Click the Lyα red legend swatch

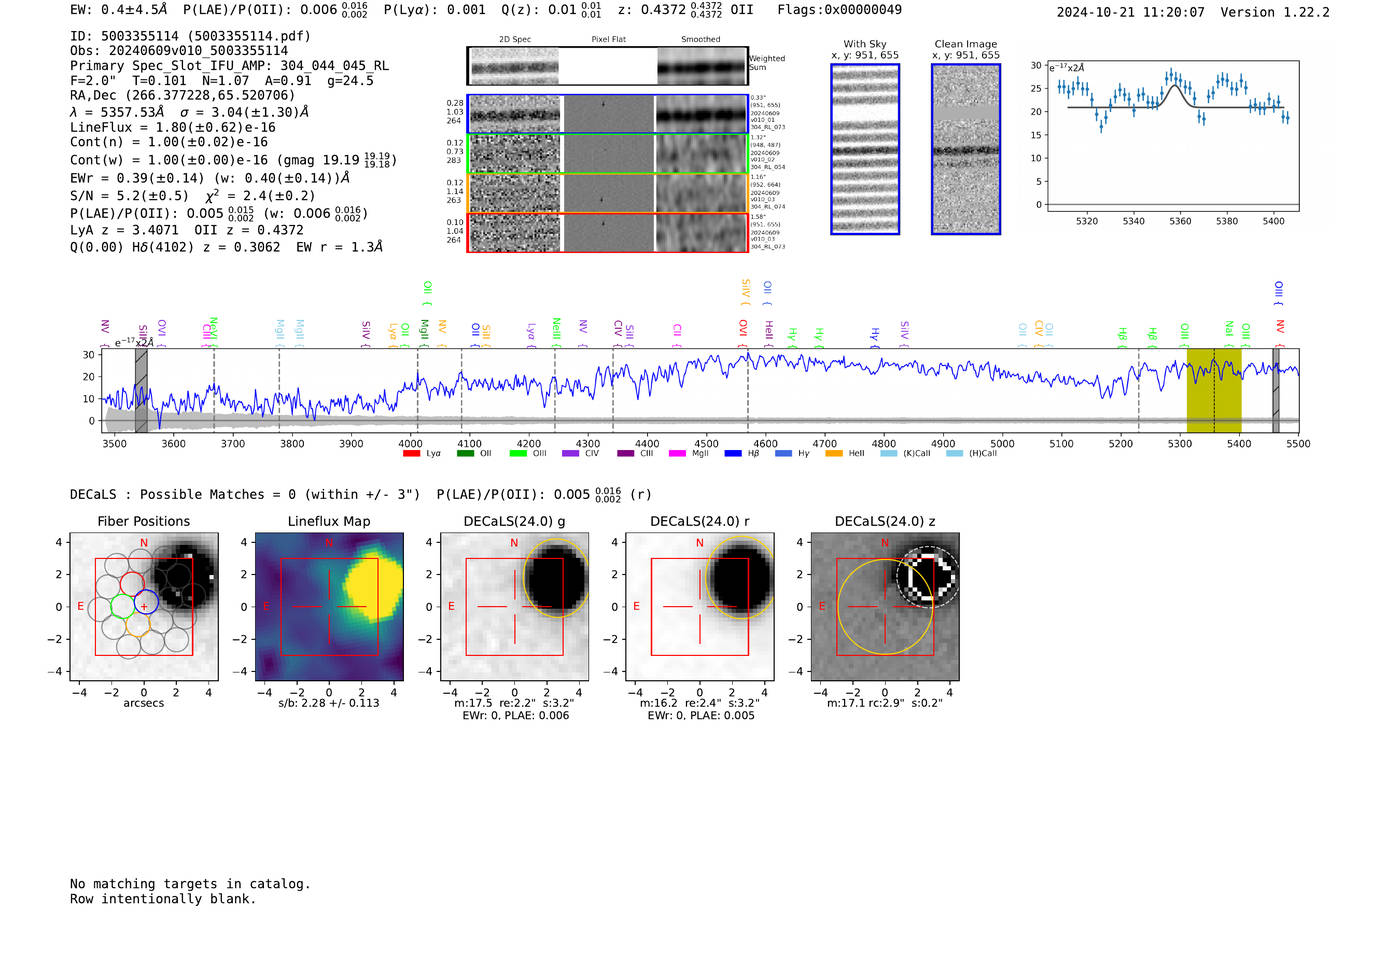point(411,454)
